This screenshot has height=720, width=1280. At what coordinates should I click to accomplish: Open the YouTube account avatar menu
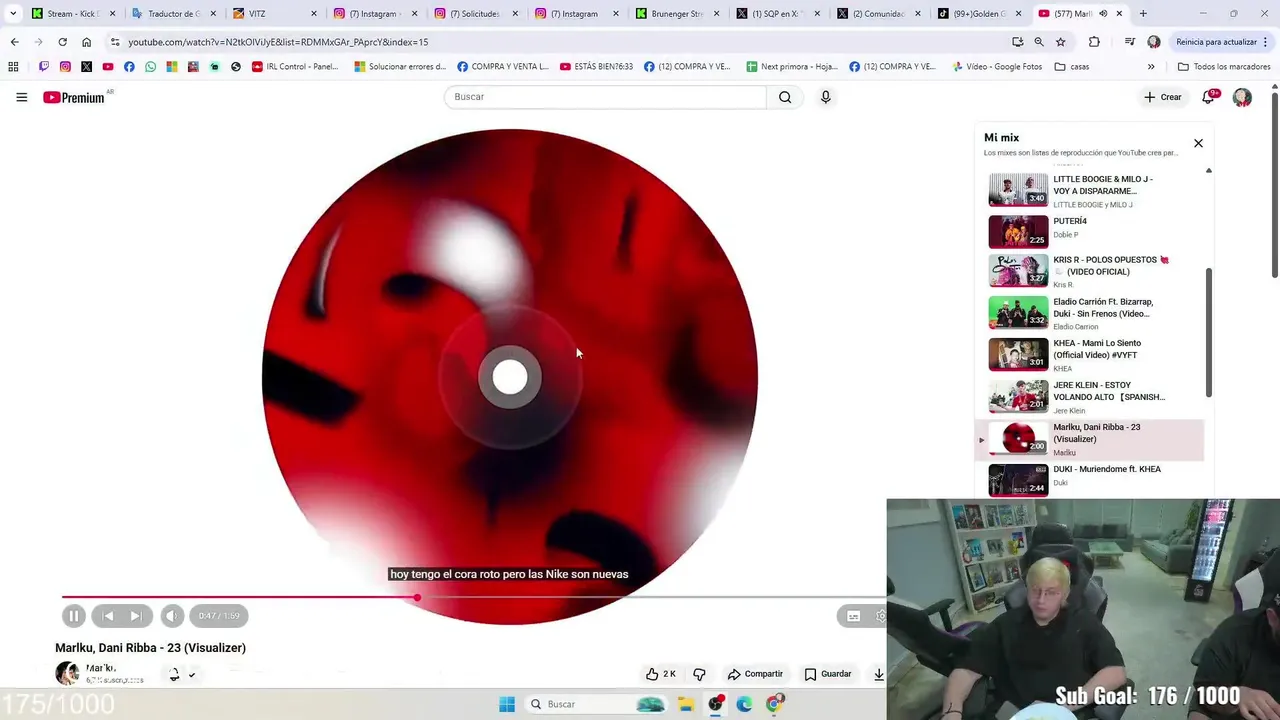(1242, 97)
